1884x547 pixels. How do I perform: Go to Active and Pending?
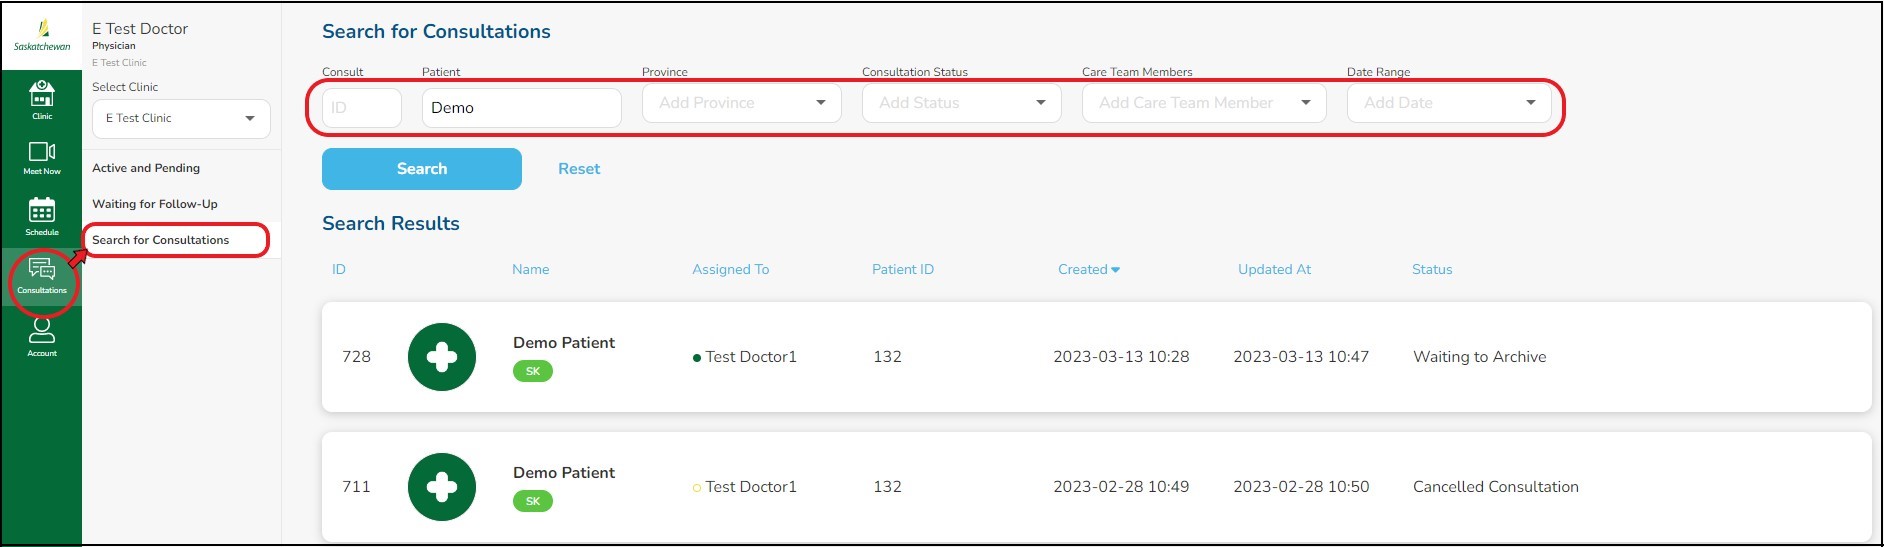point(146,168)
